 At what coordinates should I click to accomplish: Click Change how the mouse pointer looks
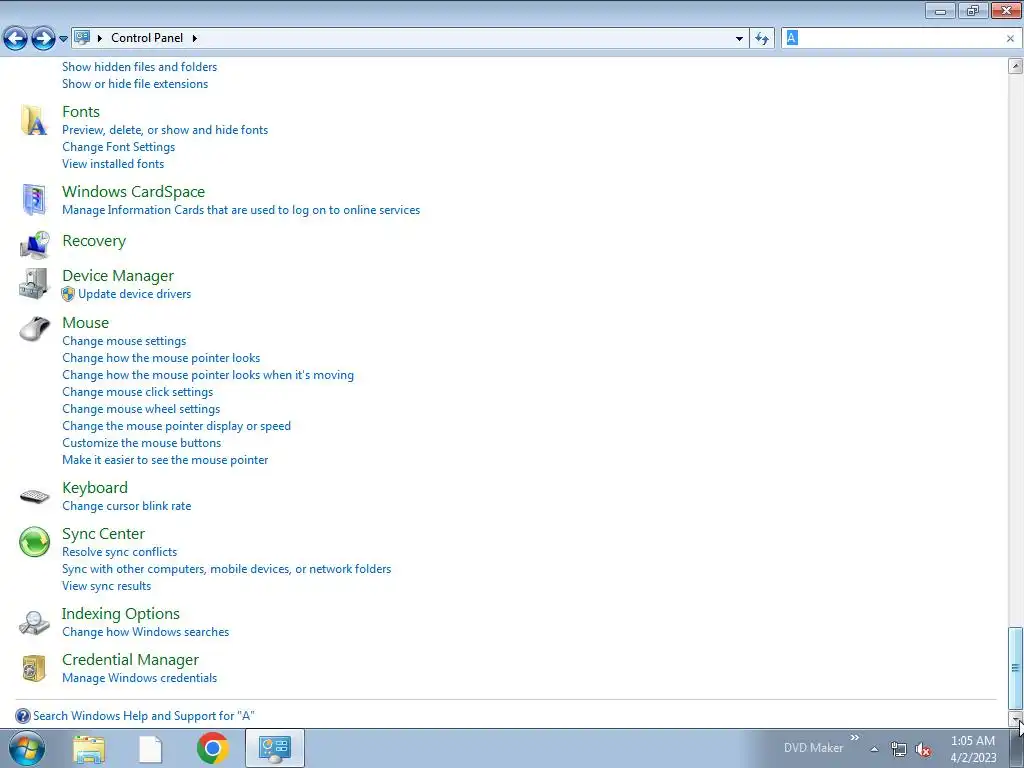point(161,358)
